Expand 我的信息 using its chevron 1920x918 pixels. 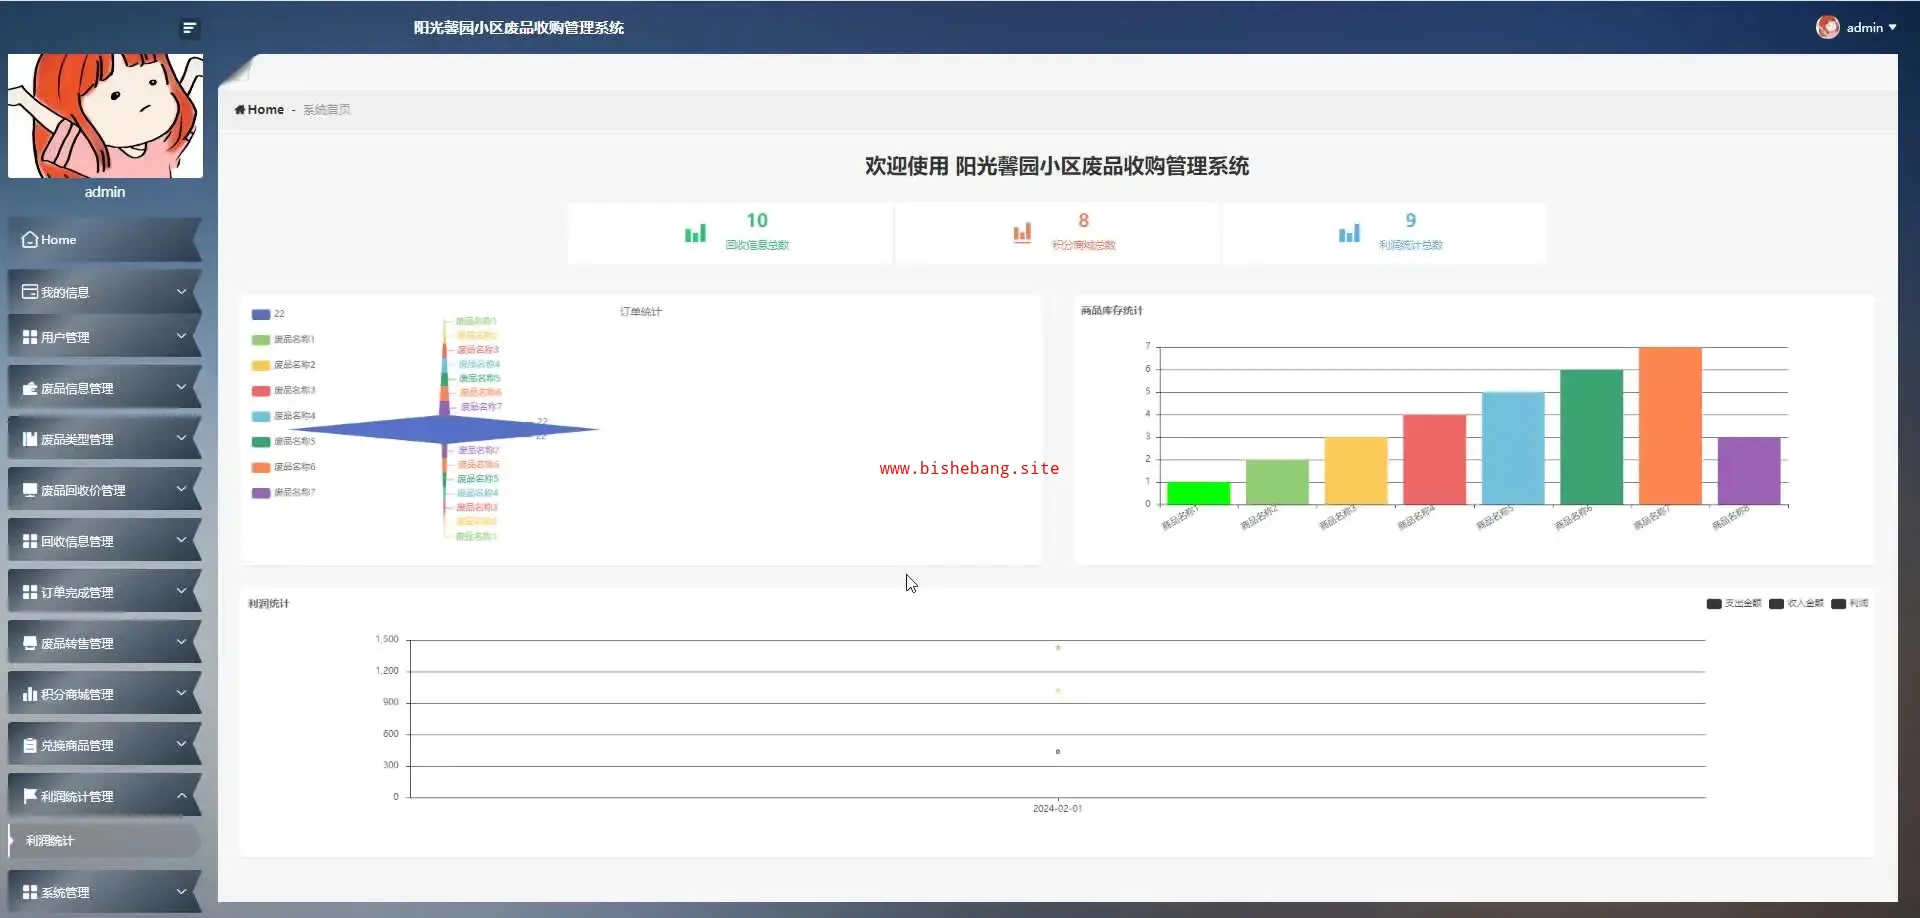181,292
